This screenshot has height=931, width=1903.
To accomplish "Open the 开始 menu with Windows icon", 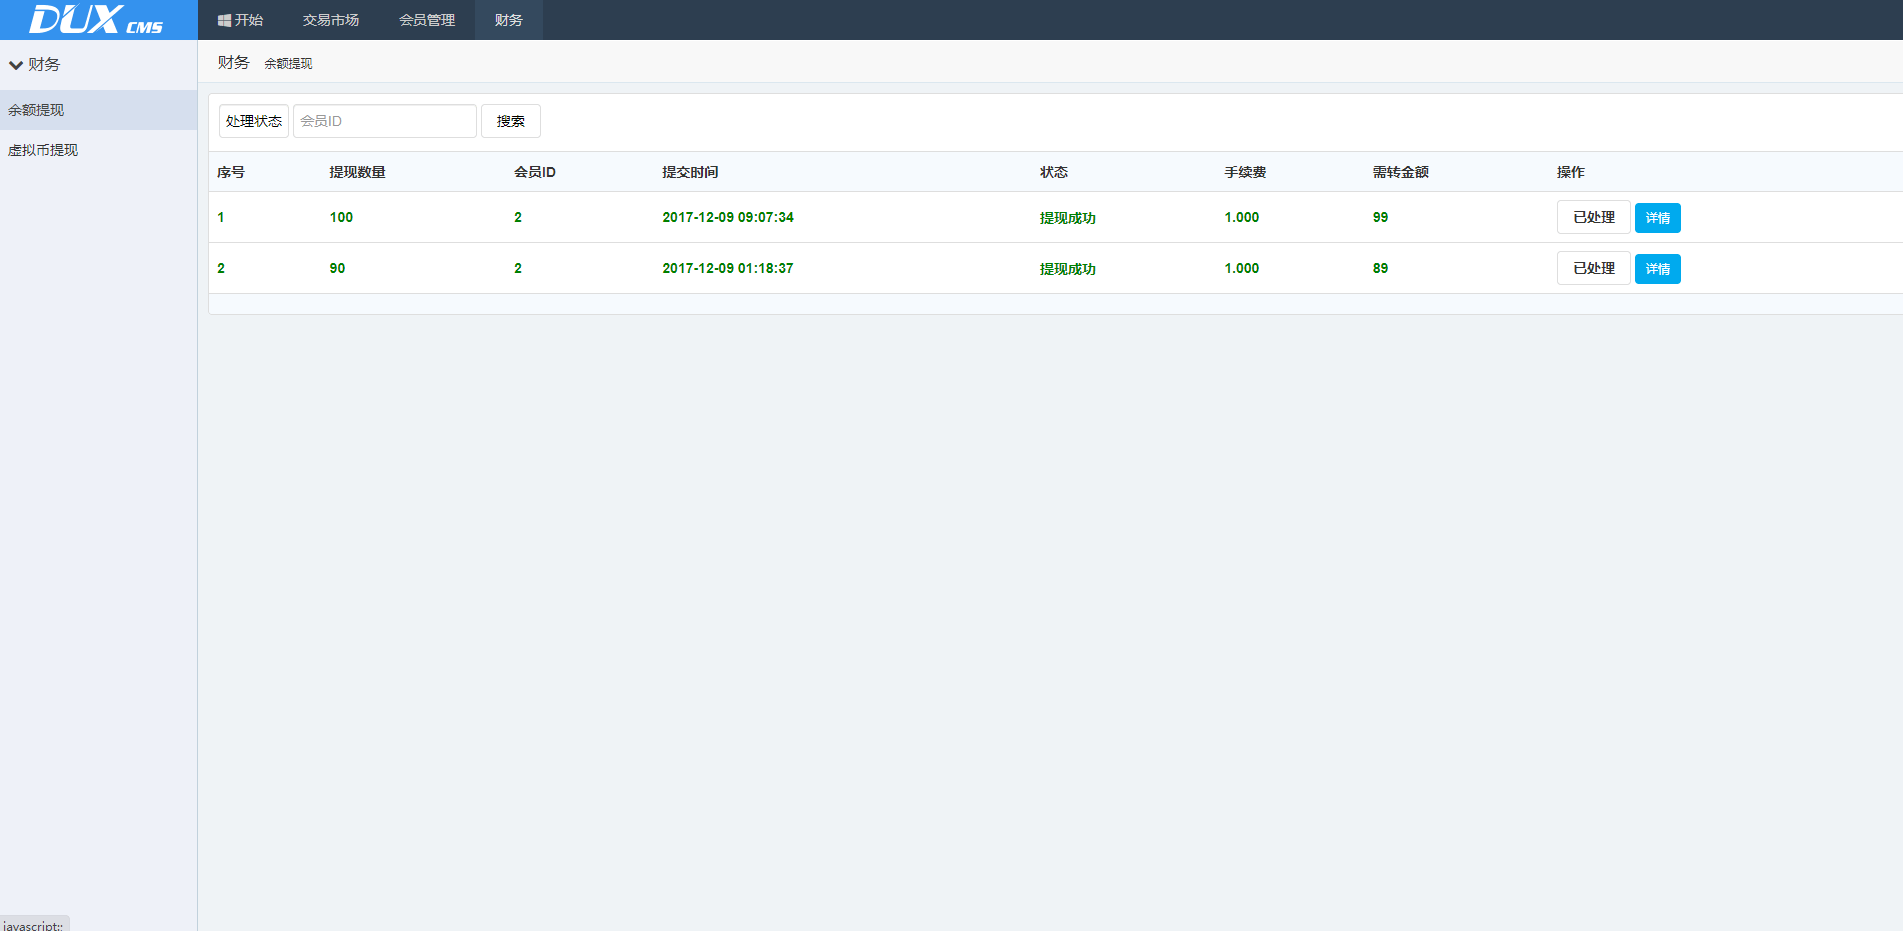I will pos(240,20).
